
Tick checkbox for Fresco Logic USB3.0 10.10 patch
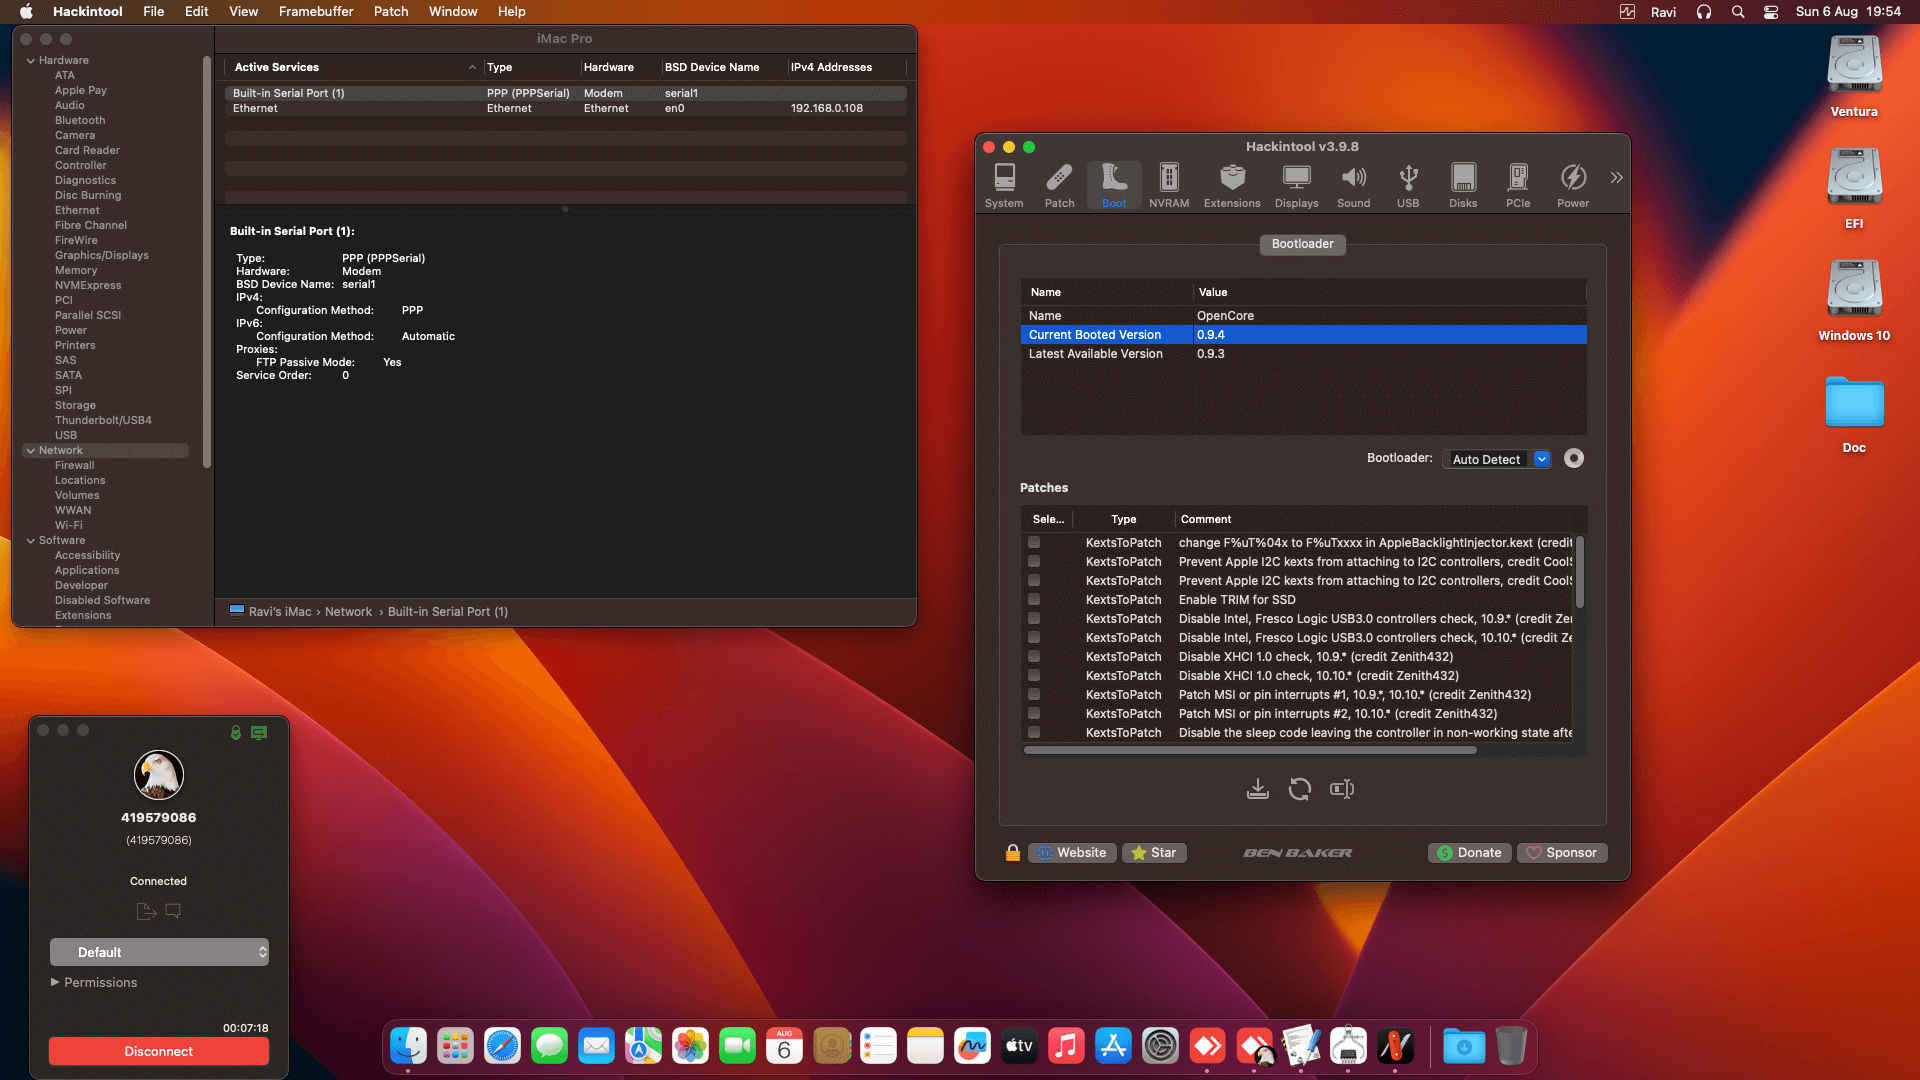(1034, 638)
